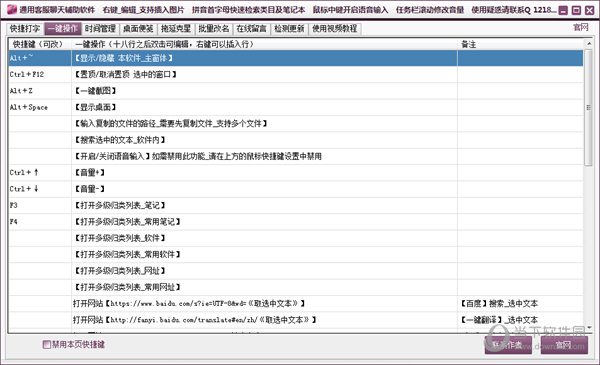Select the Alt+~ hotkey cell
This screenshot has height=365, width=600.
pos(40,58)
